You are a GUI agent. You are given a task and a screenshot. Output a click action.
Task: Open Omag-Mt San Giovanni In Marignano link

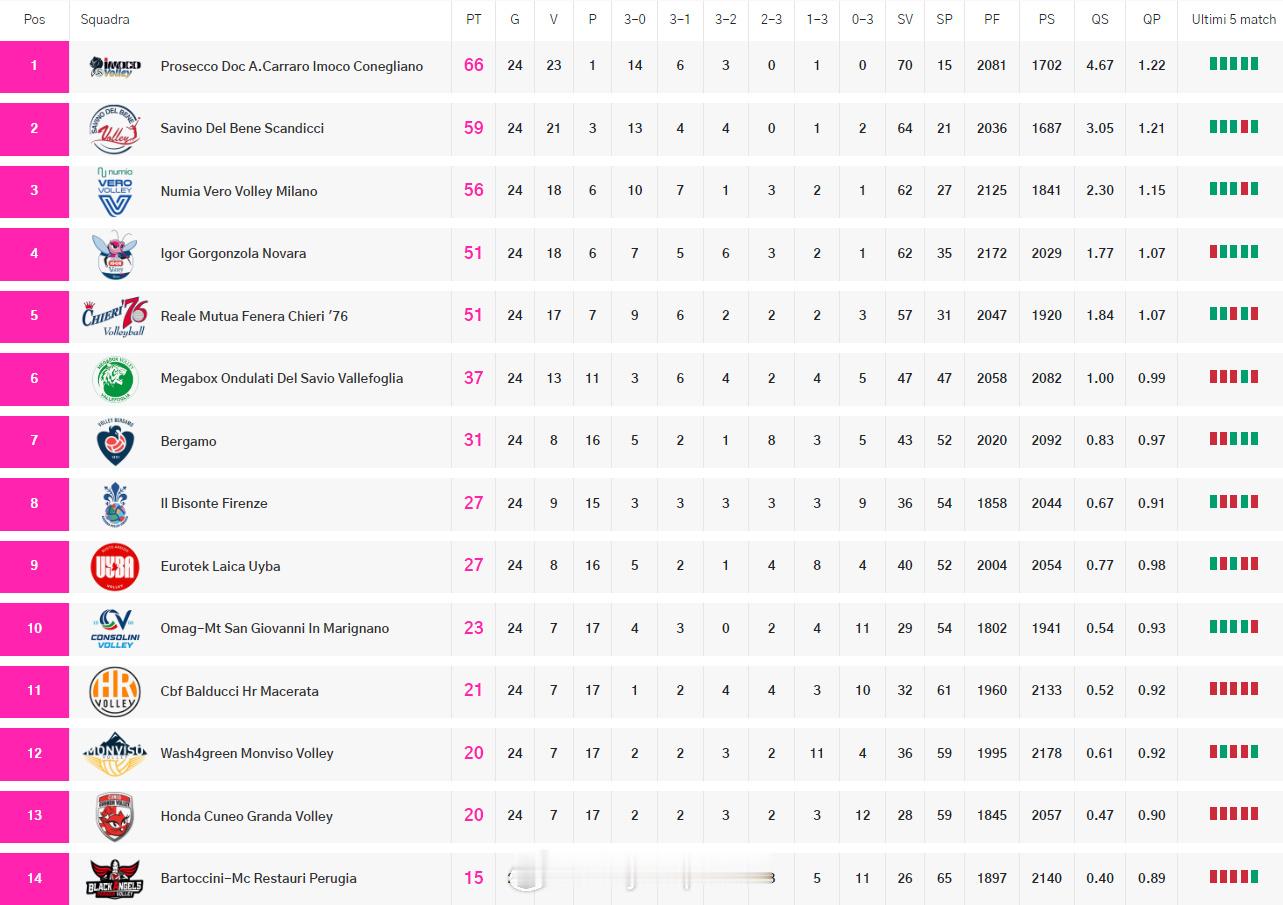coord(275,629)
